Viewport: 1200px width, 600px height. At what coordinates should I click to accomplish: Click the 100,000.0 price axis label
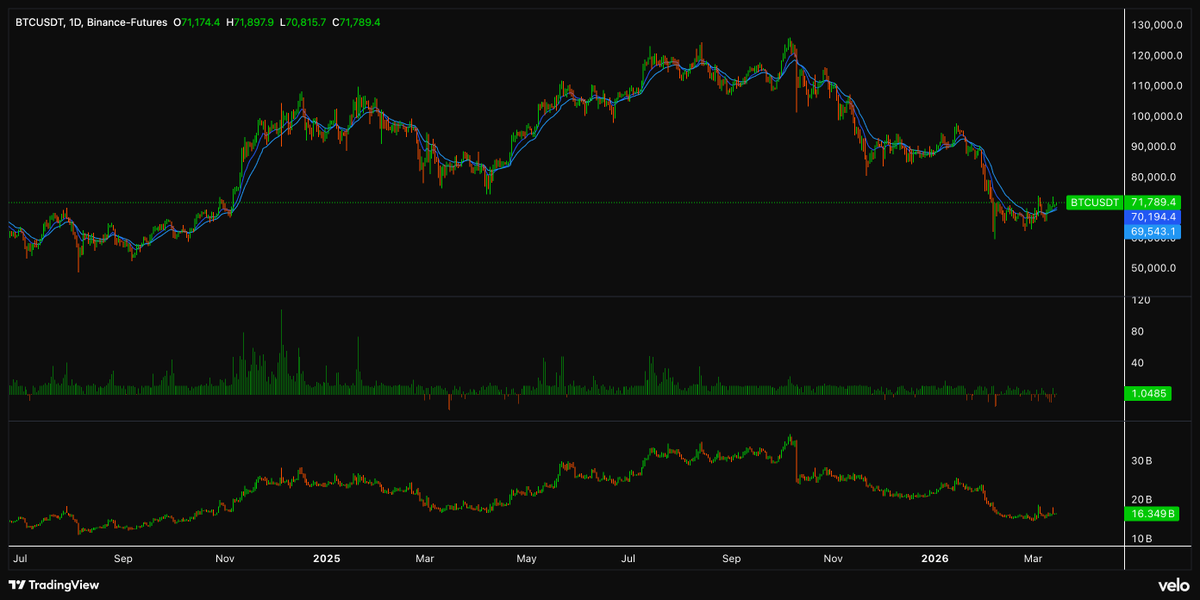pos(1155,117)
